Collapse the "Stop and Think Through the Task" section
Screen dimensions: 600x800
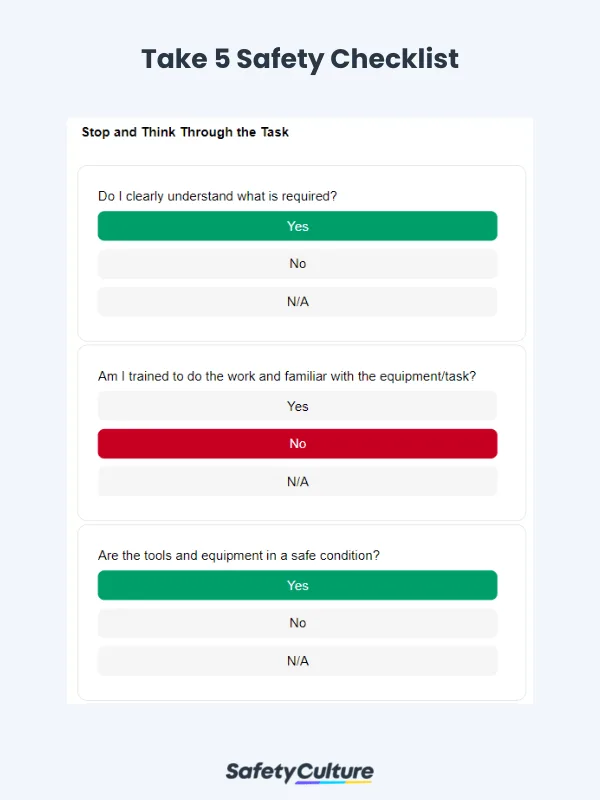tap(184, 131)
